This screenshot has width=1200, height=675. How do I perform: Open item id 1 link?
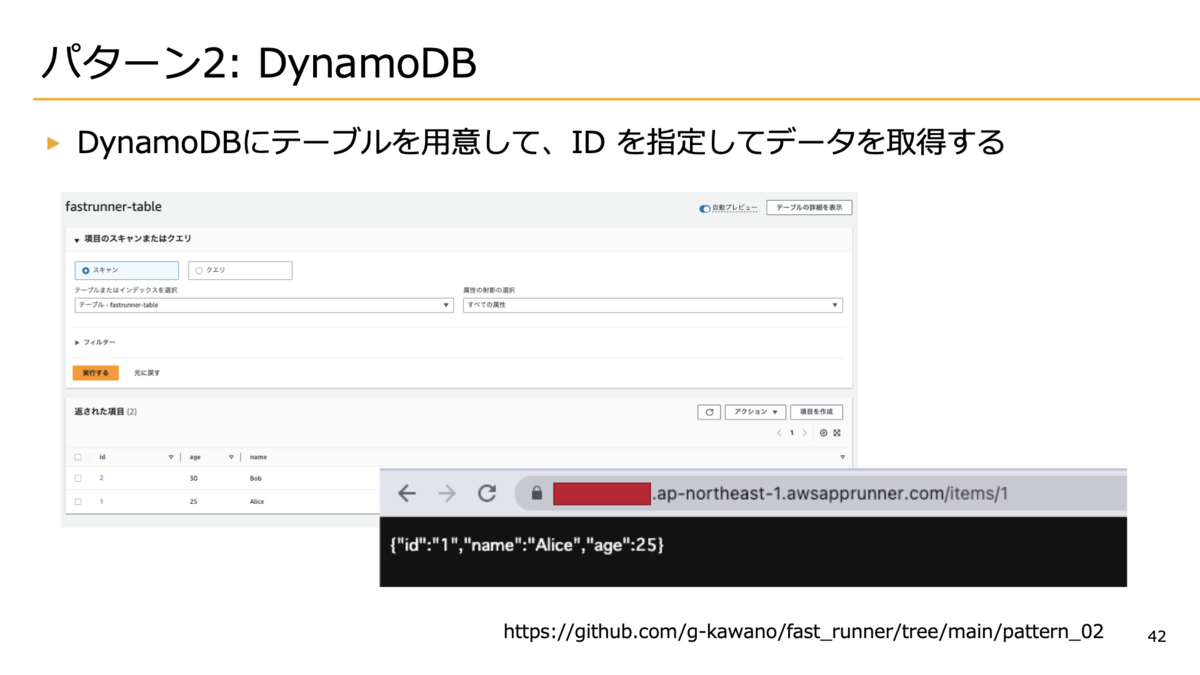[x=101, y=501]
